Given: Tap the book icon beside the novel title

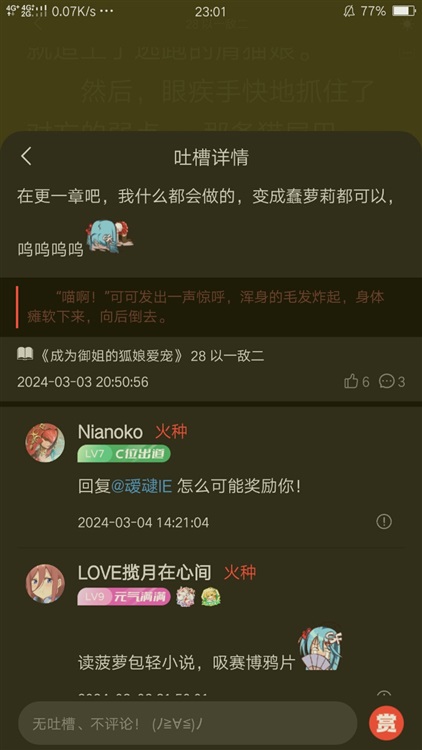Looking at the screenshot, I should pos(25,354).
